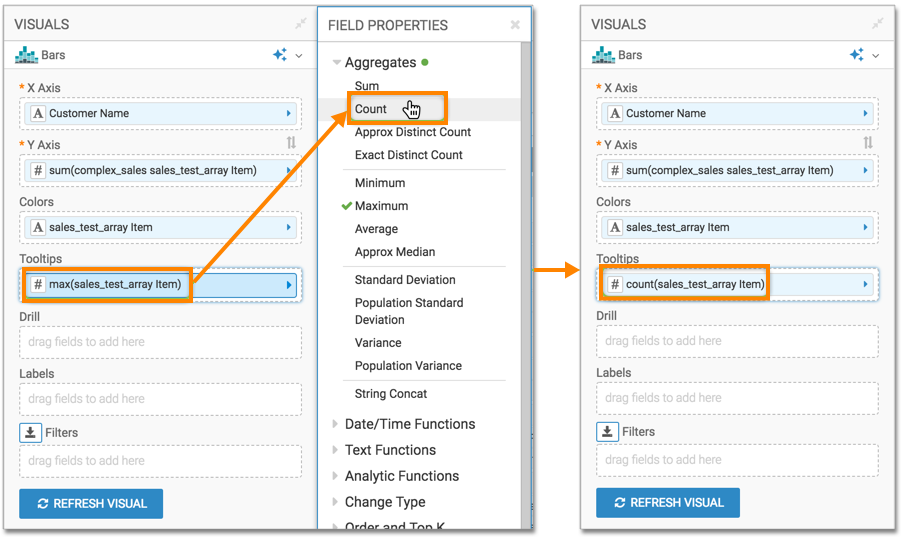Choose Count from the Aggregates list
The height and width of the screenshot is (542, 902).
pos(371,109)
